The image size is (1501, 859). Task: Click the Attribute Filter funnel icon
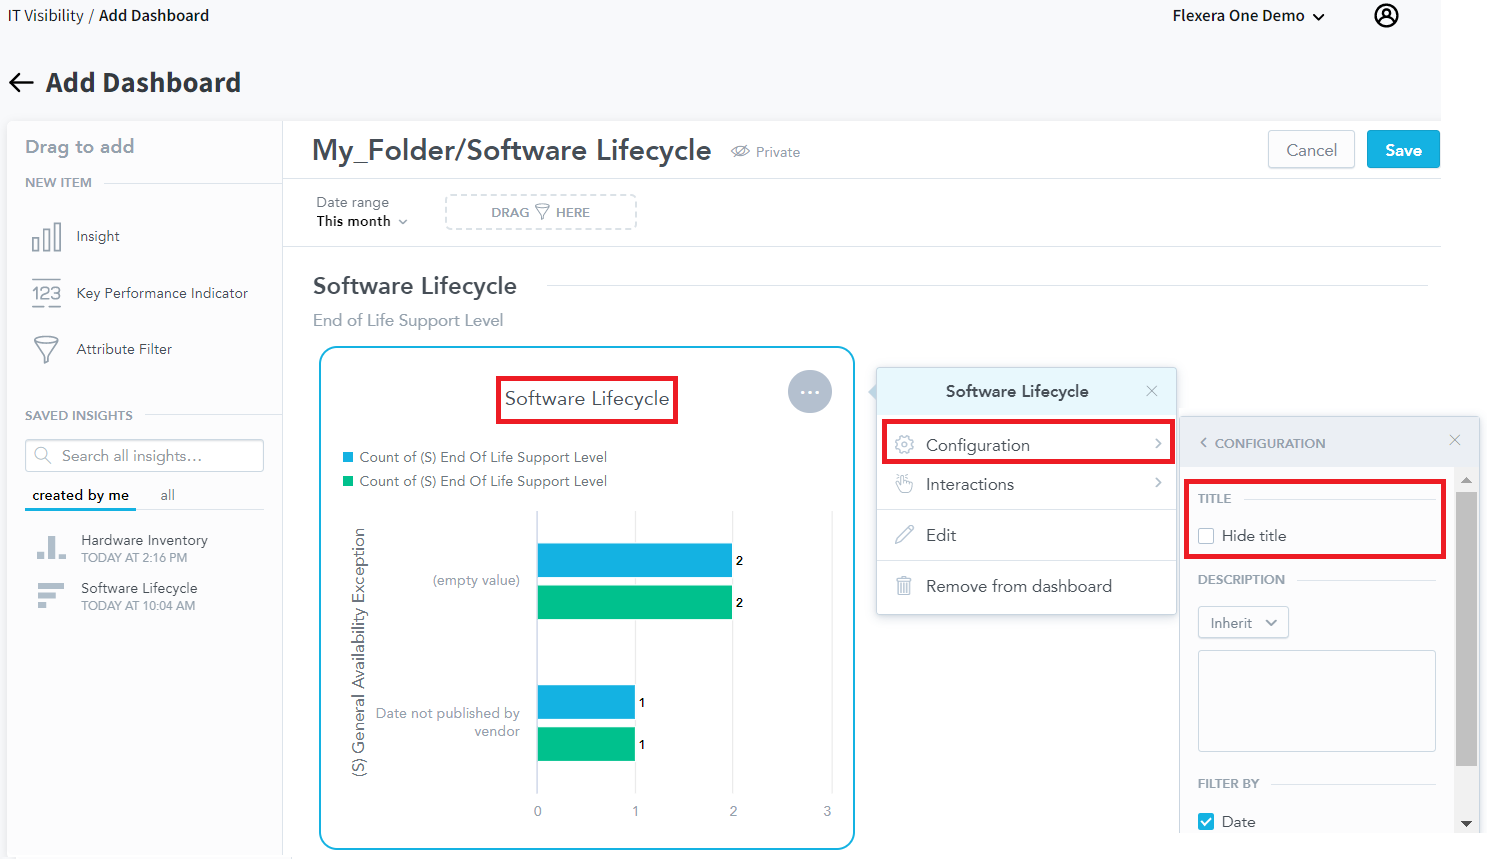(46, 349)
